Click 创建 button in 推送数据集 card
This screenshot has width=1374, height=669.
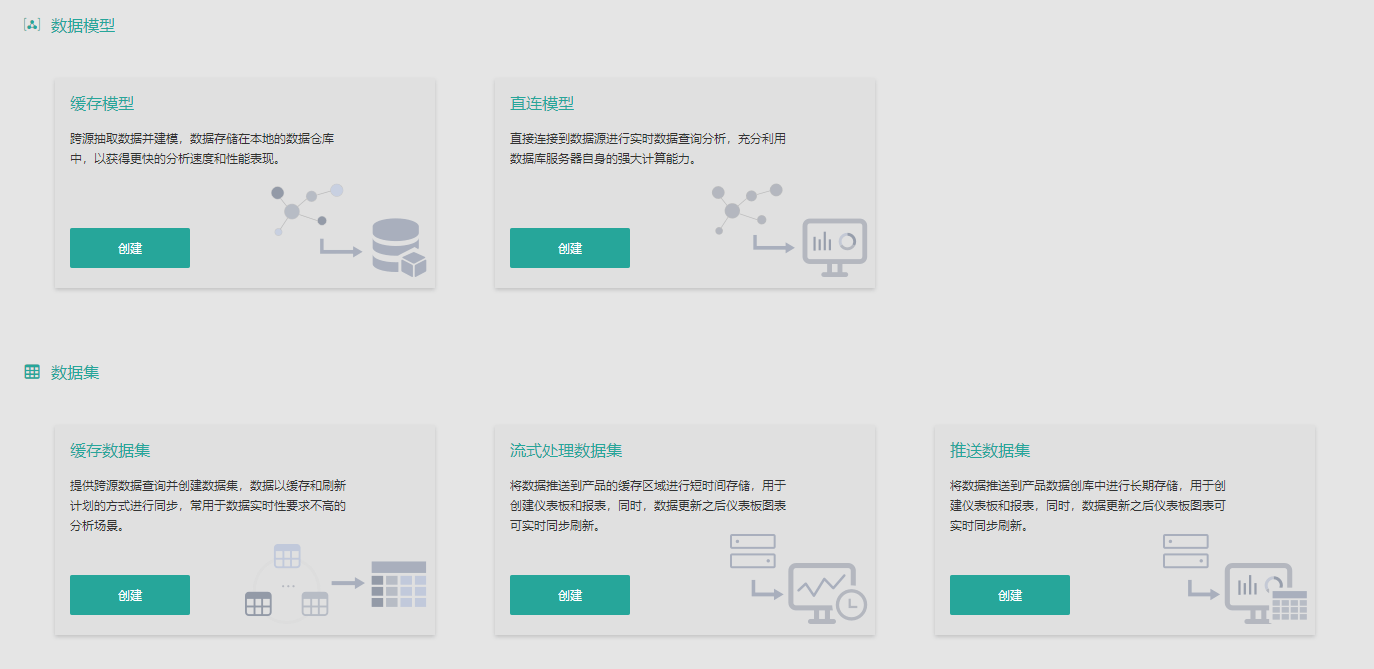(1010, 595)
